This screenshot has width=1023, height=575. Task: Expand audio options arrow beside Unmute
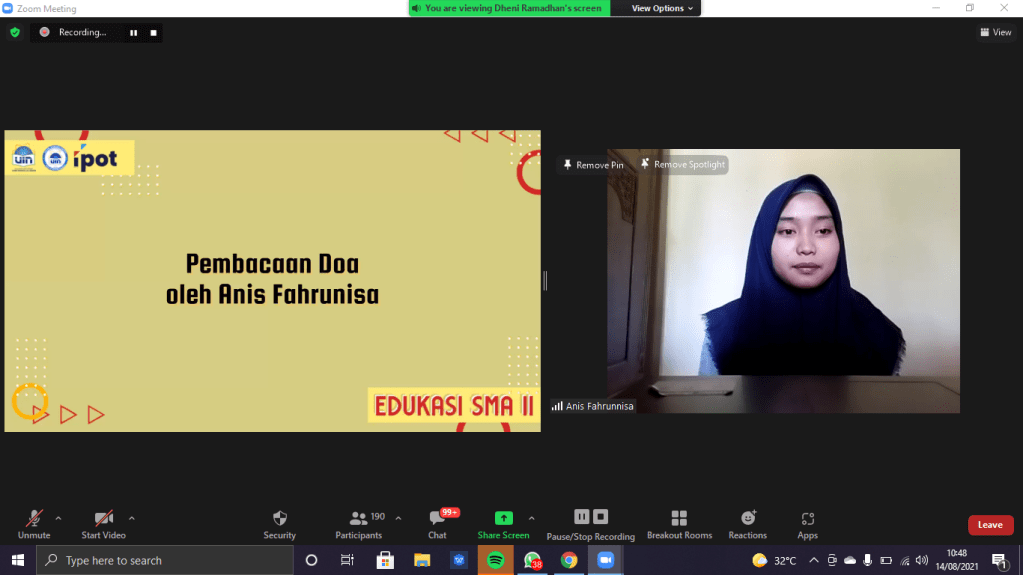(x=58, y=518)
